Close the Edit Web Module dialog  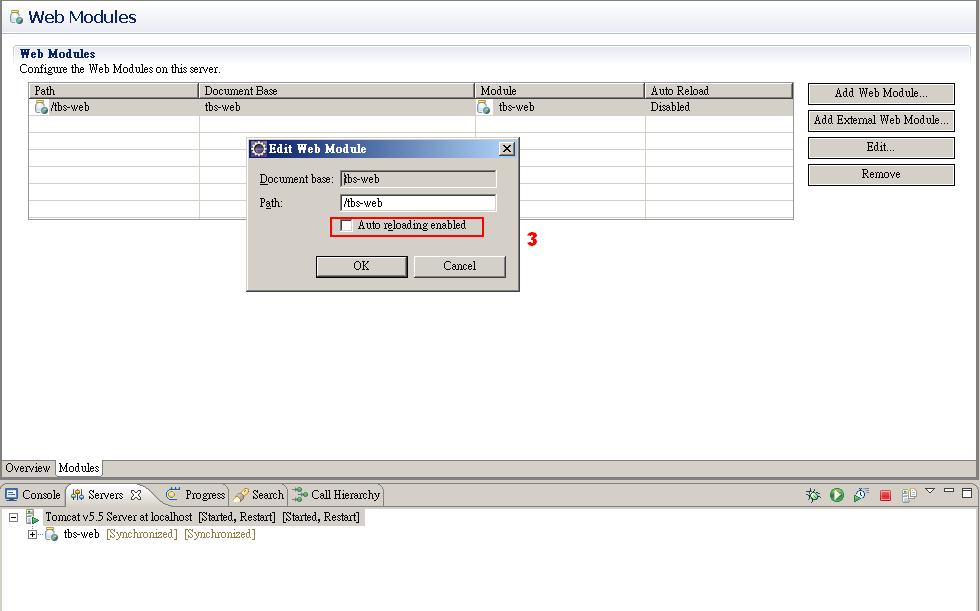(x=507, y=149)
